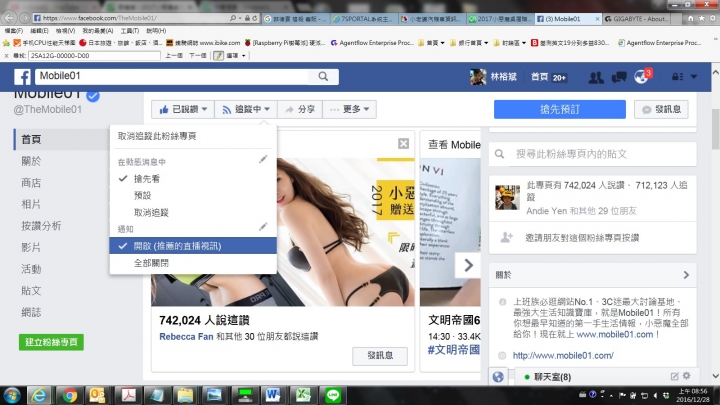
Task: Open account menu dropdown arrow
Action: click(694, 77)
